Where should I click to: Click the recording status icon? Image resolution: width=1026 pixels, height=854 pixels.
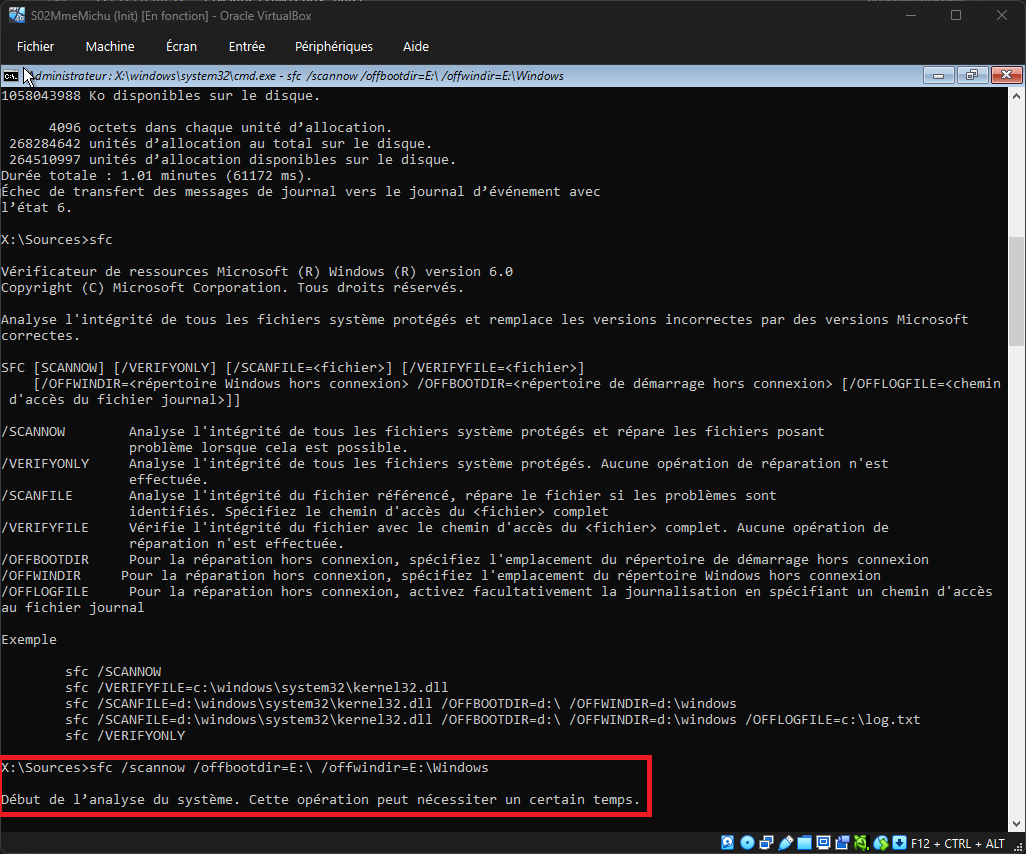(843, 843)
